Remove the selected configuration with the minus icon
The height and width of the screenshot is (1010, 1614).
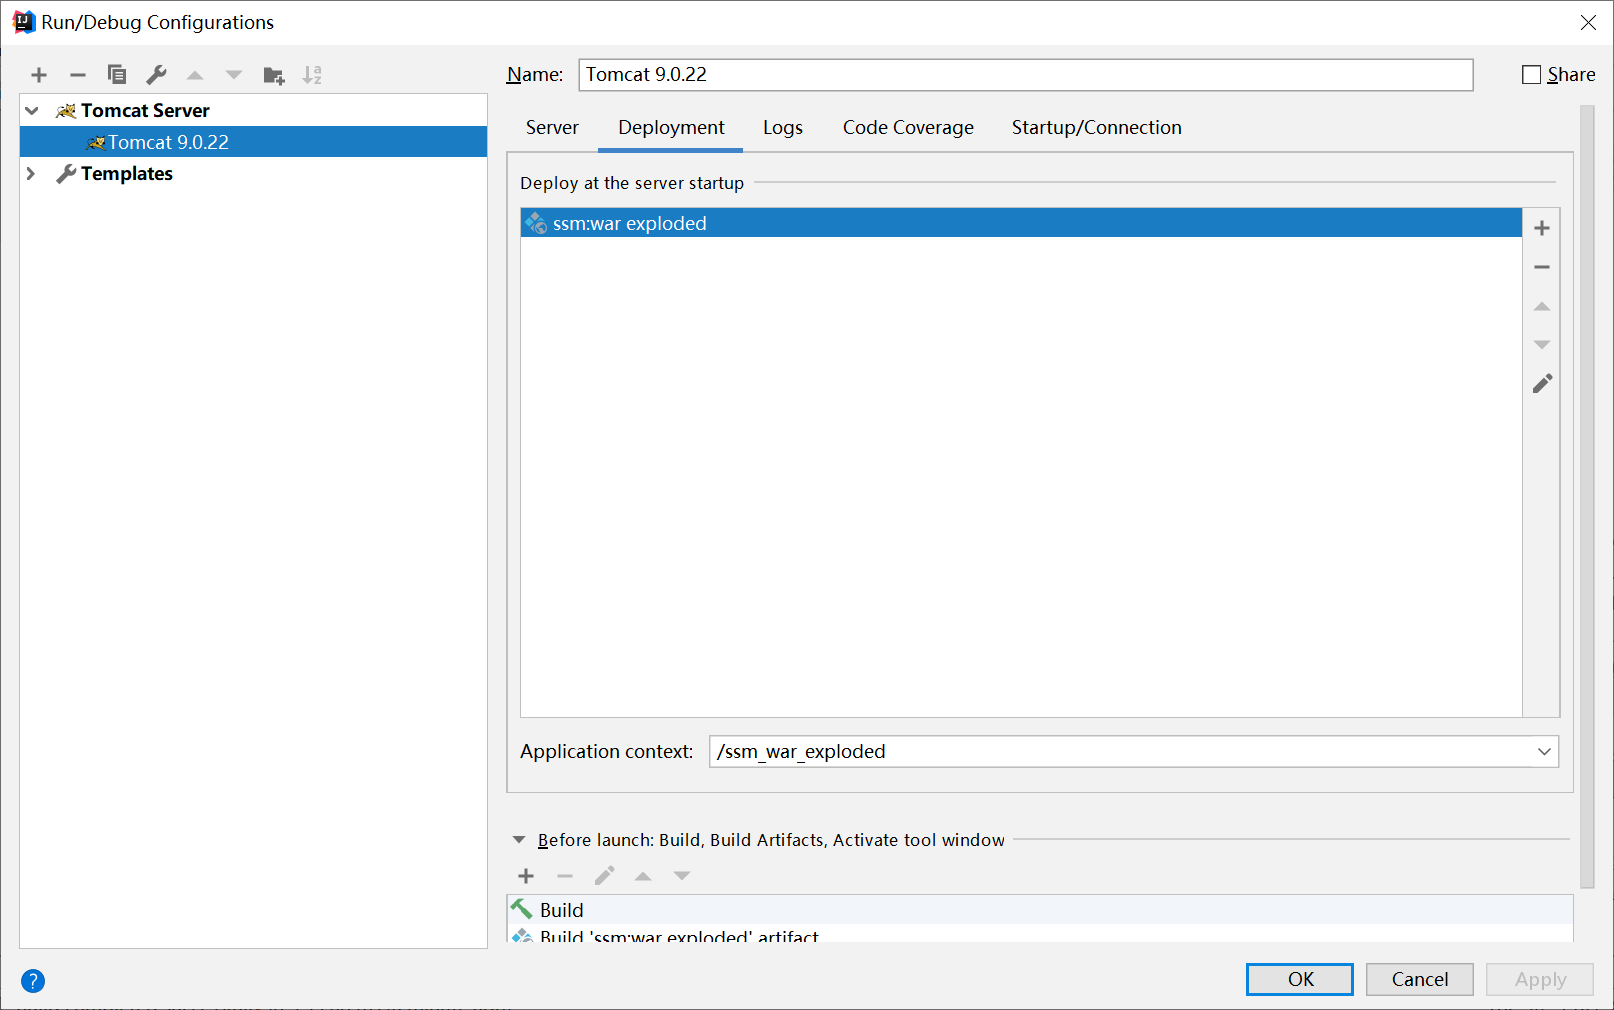point(78,75)
